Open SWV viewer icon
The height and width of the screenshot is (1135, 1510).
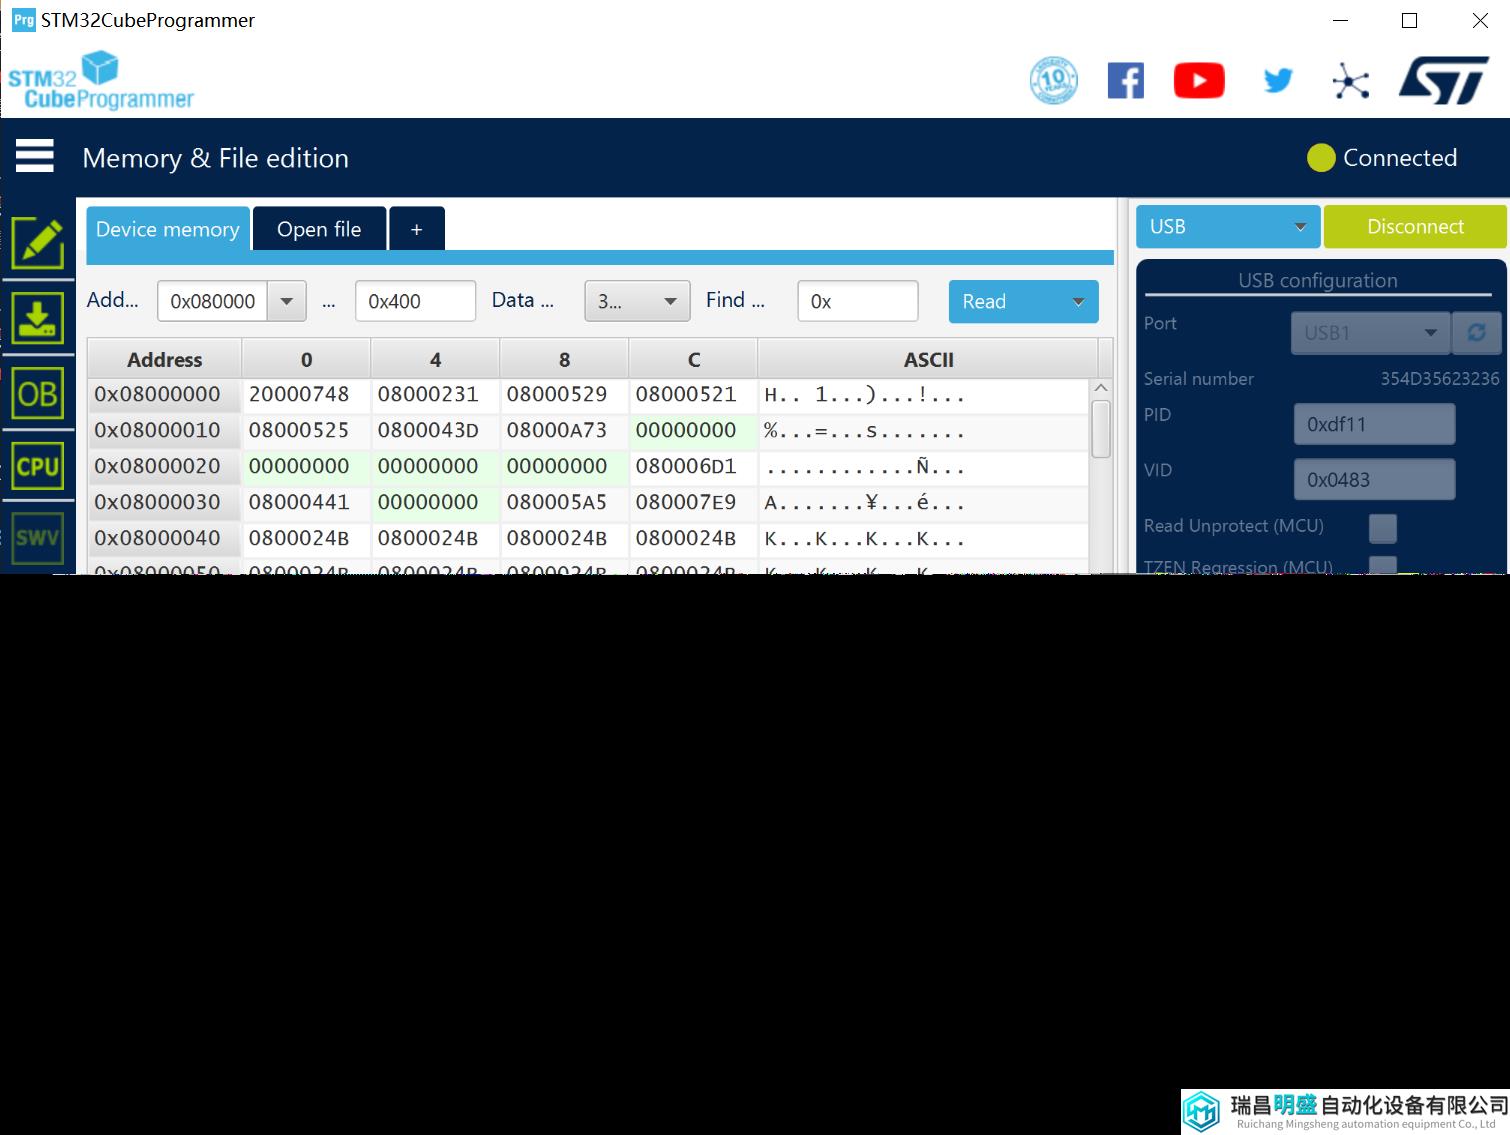(38, 538)
